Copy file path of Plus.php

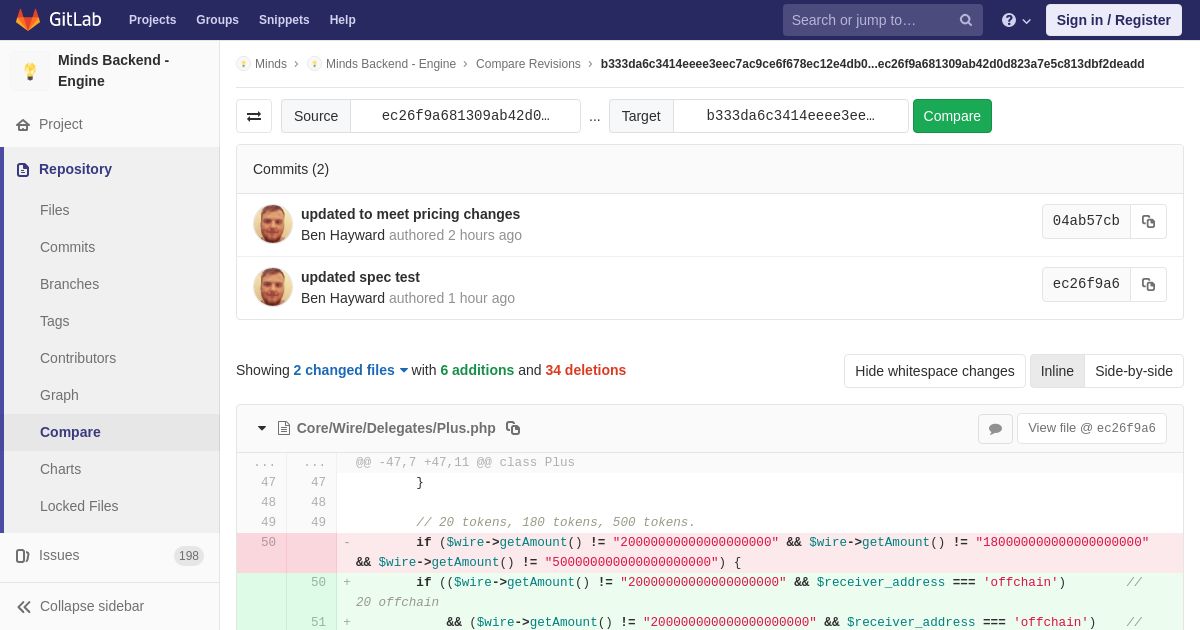[x=513, y=428]
